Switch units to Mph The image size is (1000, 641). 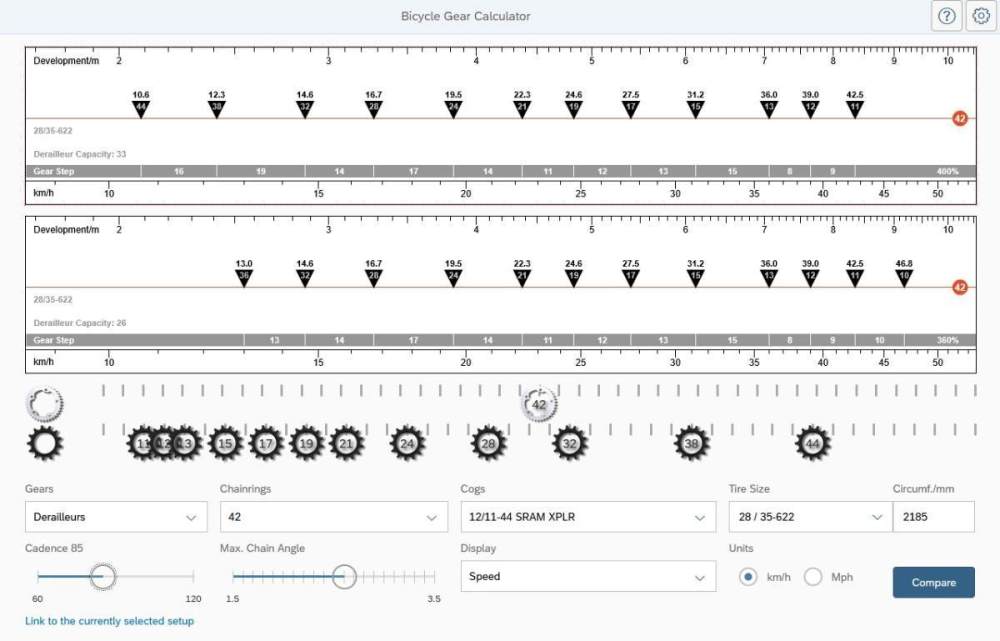pos(813,577)
